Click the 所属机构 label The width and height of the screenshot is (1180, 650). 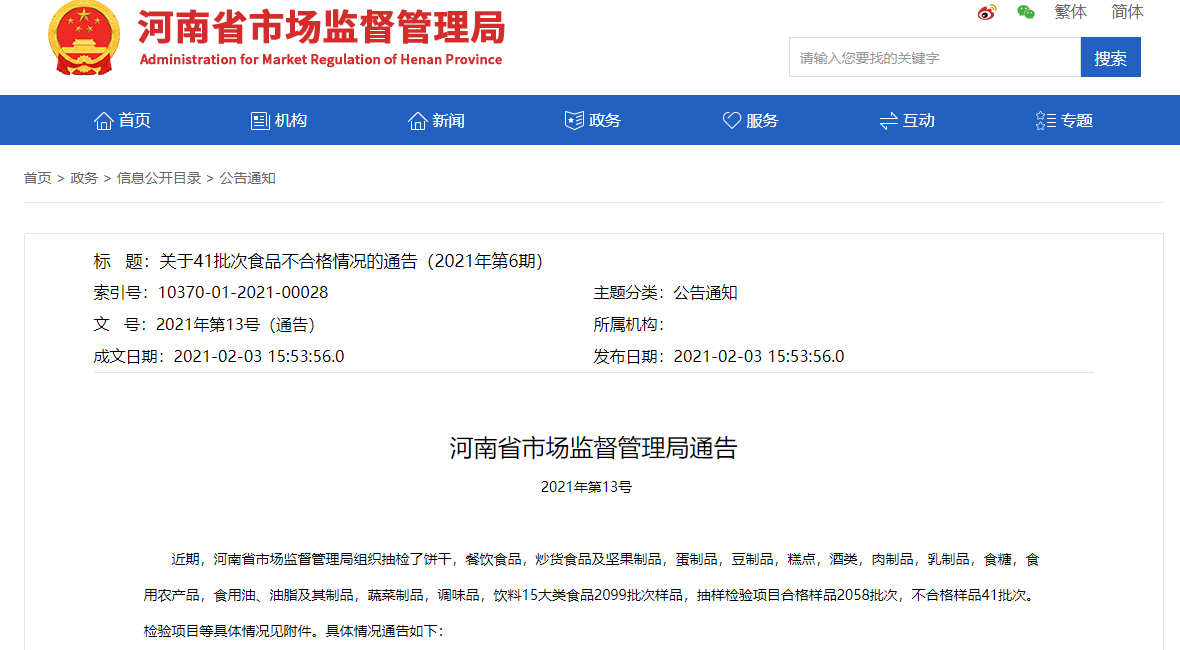point(628,325)
